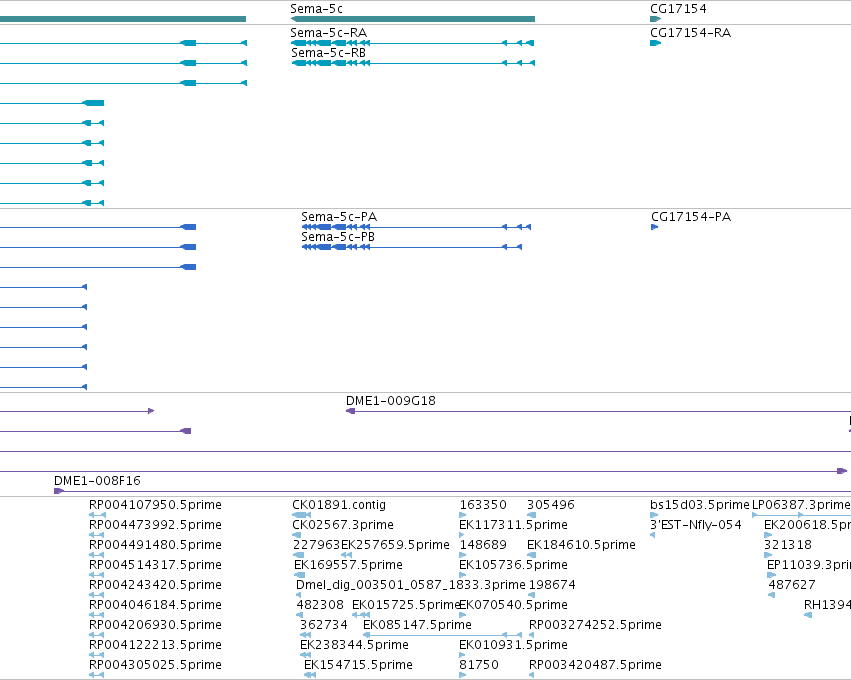Click the Sema-5c gene label
The height and width of the screenshot is (680, 851).
click(316, 9)
